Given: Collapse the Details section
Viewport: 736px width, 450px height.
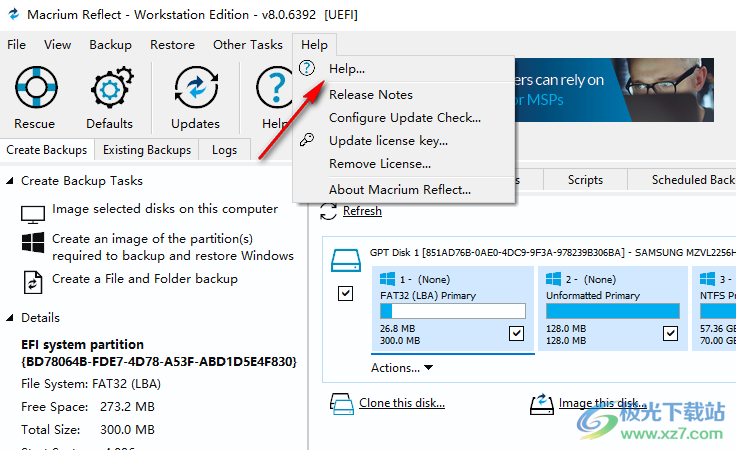Looking at the screenshot, I should click(x=9, y=318).
